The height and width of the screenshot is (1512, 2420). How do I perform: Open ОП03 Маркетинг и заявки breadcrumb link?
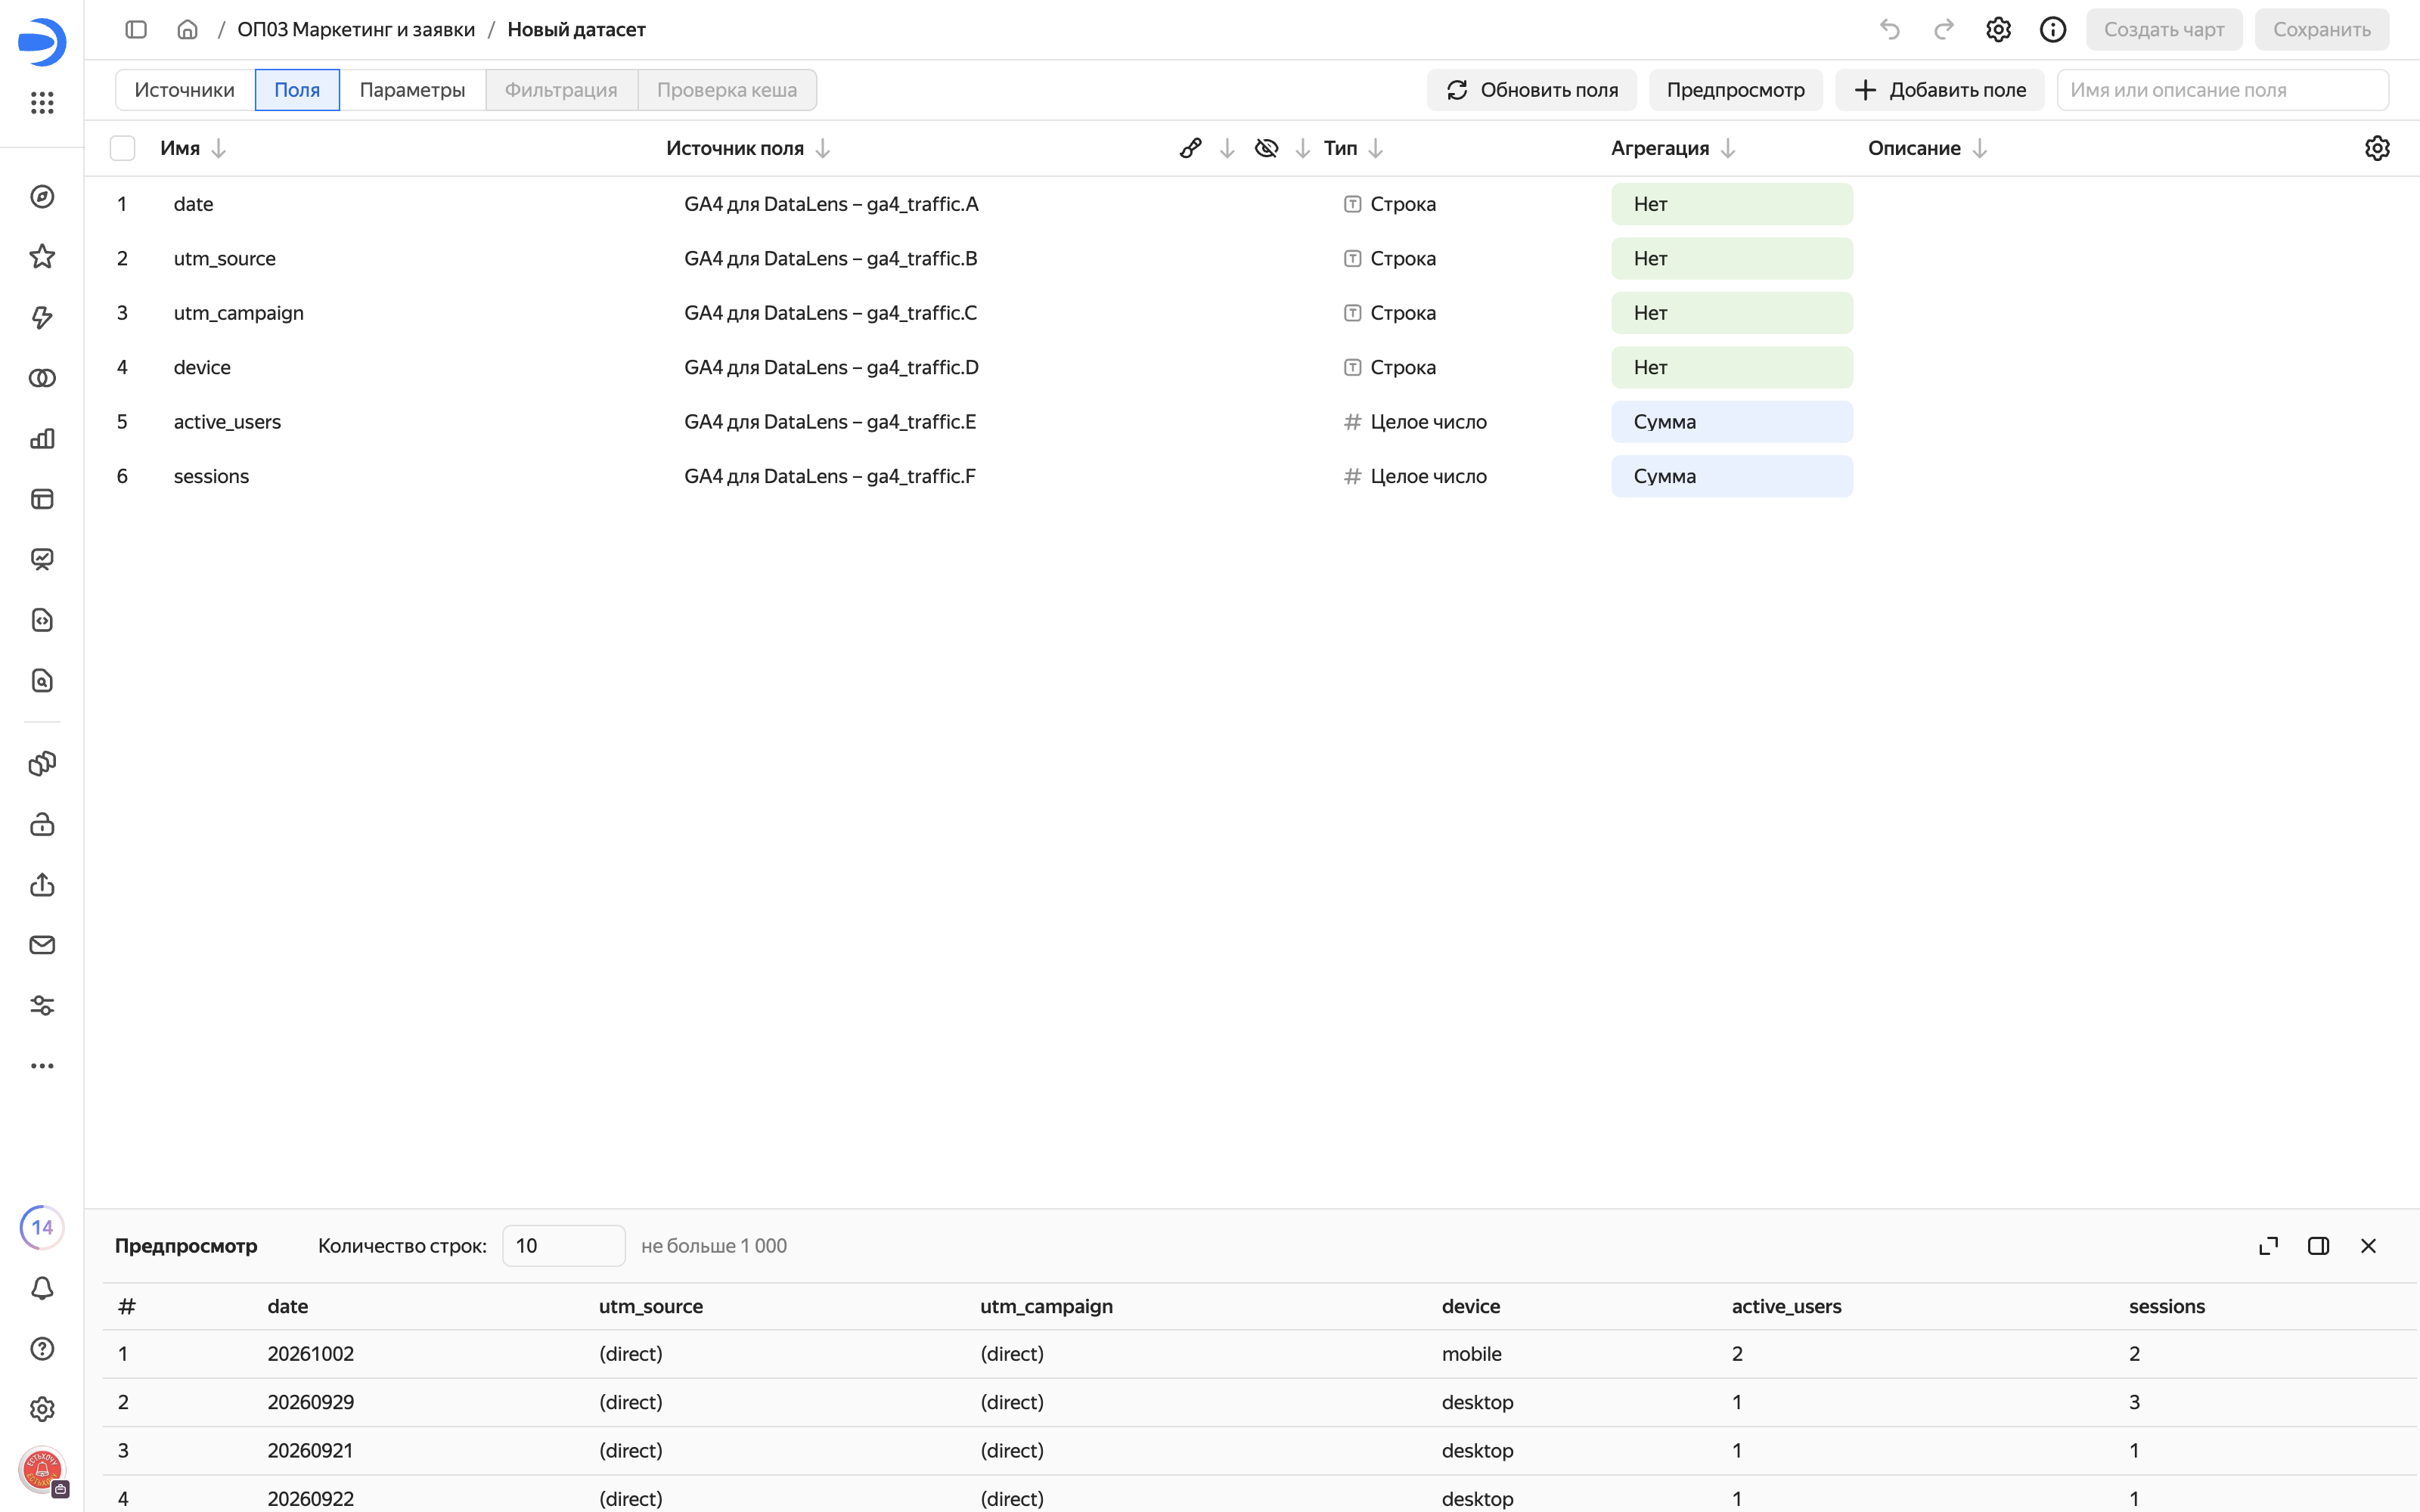tap(356, 29)
